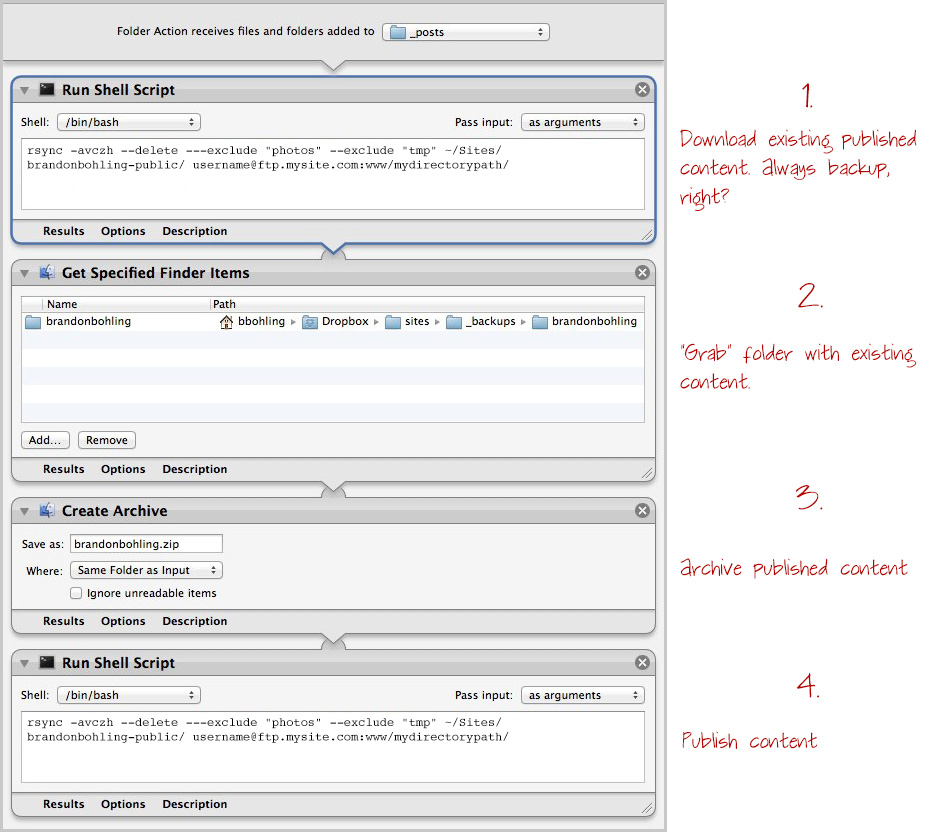View Results of Get Specified Finder Items

tap(63, 469)
